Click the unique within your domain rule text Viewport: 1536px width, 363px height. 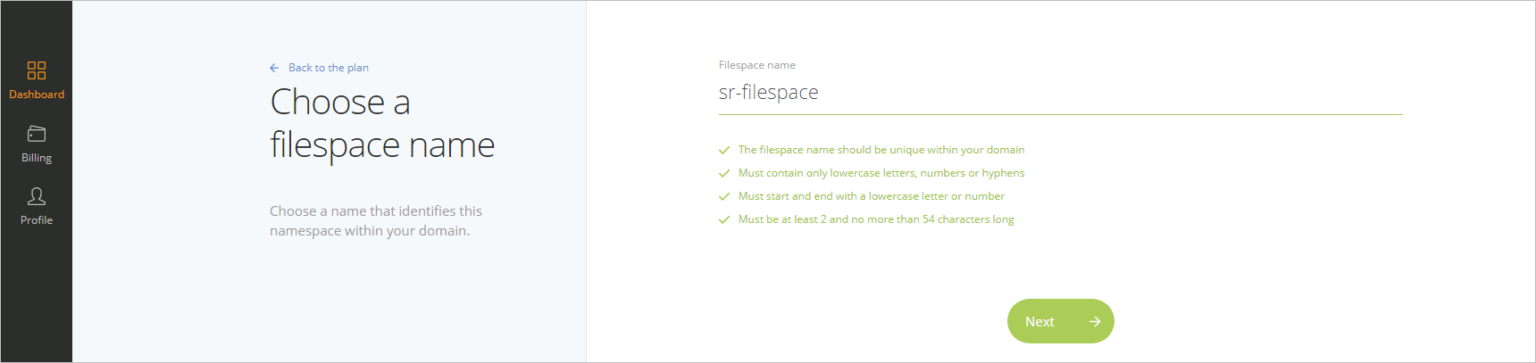point(881,150)
